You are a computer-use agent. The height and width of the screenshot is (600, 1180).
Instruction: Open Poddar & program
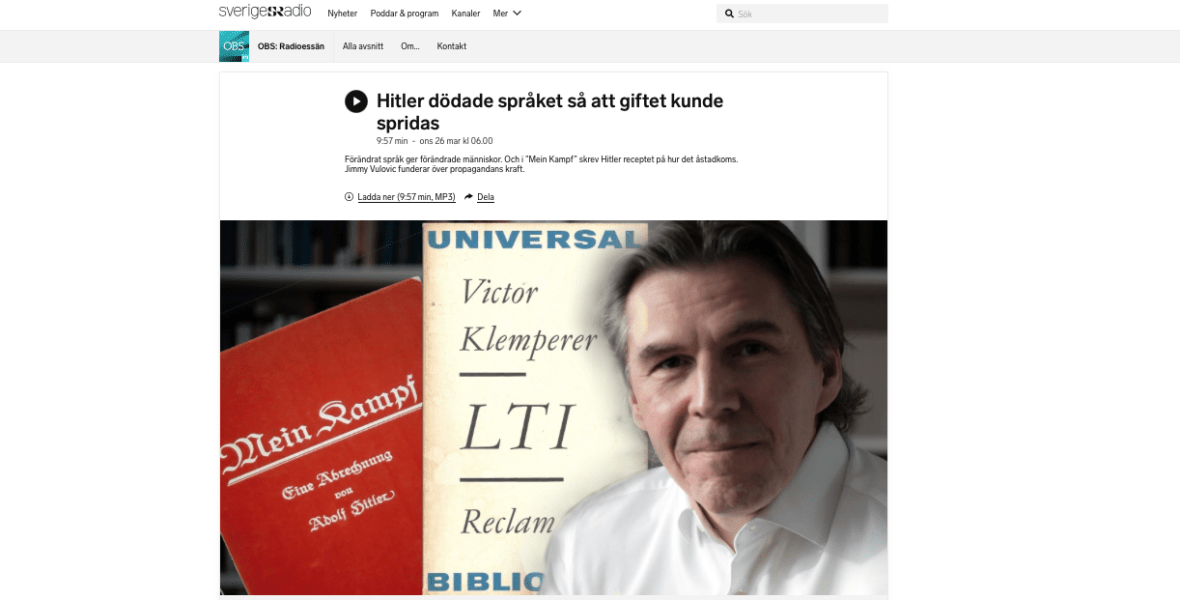click(404, 14)
